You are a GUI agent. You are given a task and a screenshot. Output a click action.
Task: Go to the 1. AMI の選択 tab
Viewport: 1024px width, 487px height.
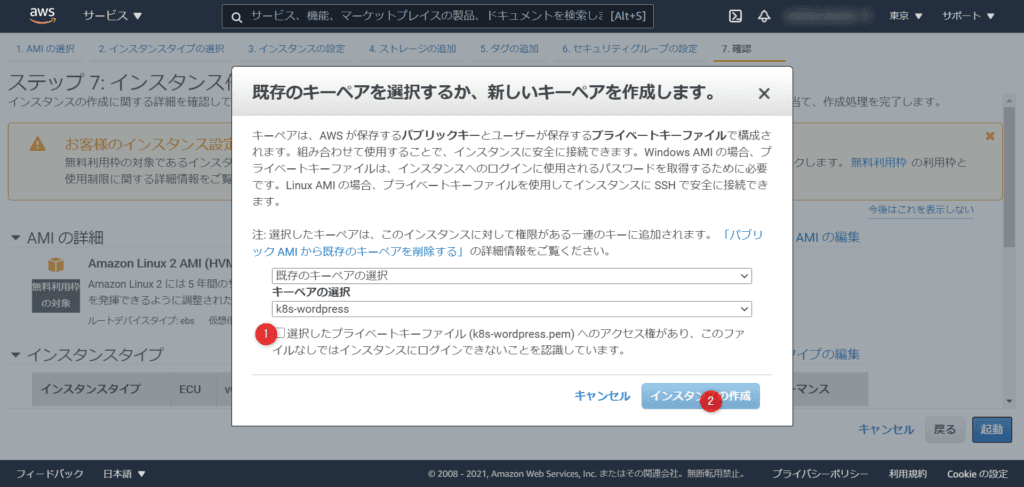click(x=46, y=48)
